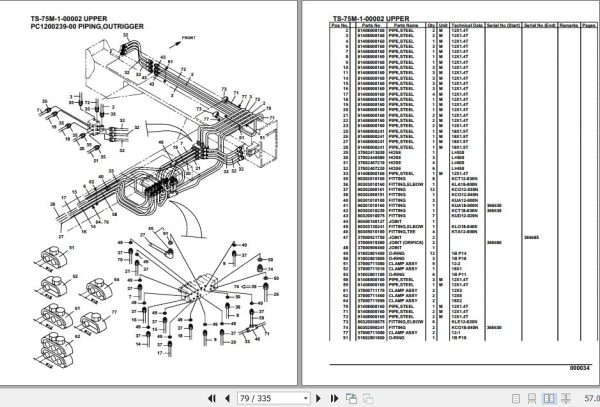Jump to the last page
The image size is (600, 407).
334,398
